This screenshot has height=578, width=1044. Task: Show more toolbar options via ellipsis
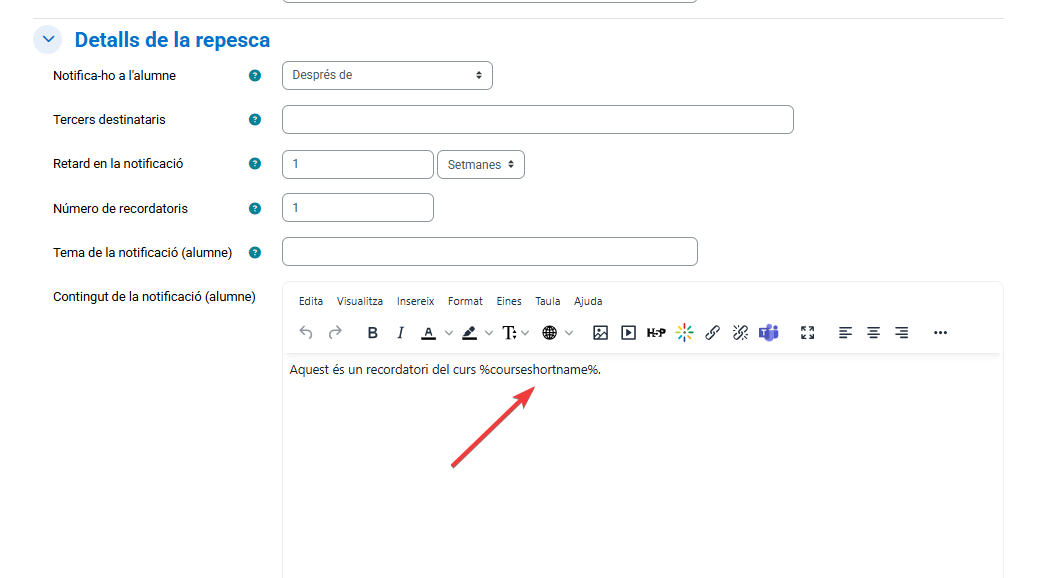[x=940, y=333]
